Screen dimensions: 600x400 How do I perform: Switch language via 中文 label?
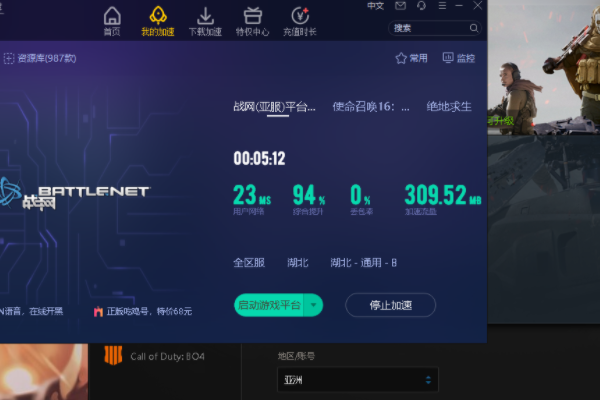coord(375,6)
